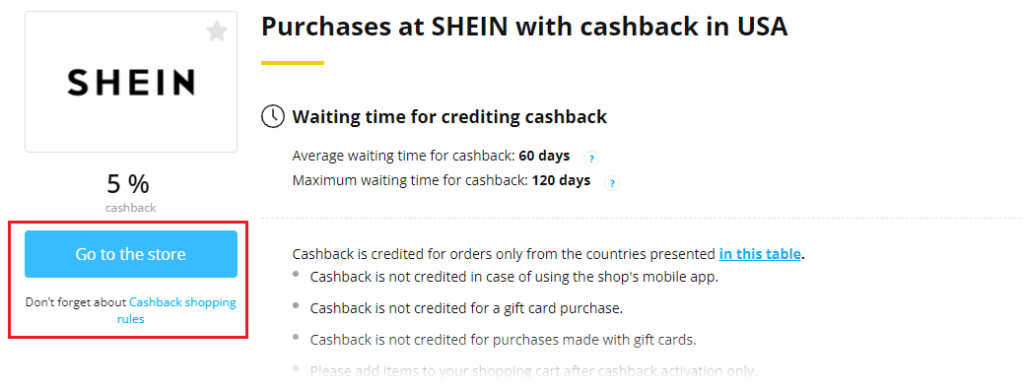Image resolution: width=1024 pixels, height=390 pixels.
Task: Click the bold "120 days" maximum value
Action: (561, 180)
